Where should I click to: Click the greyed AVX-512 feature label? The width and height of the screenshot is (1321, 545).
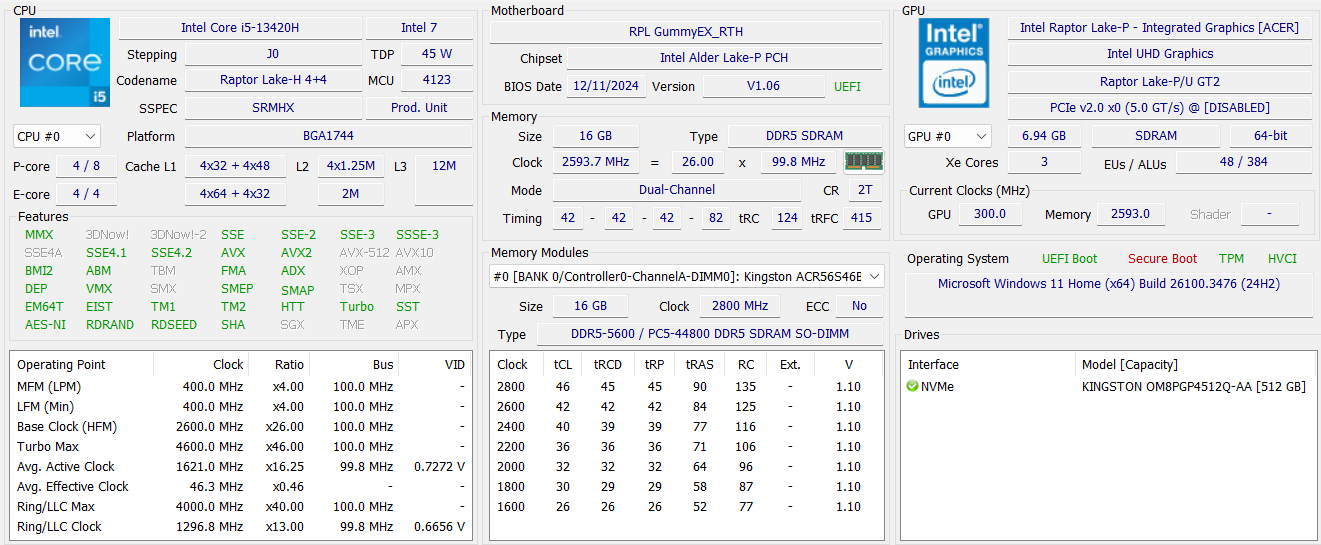tap(364, 253)
